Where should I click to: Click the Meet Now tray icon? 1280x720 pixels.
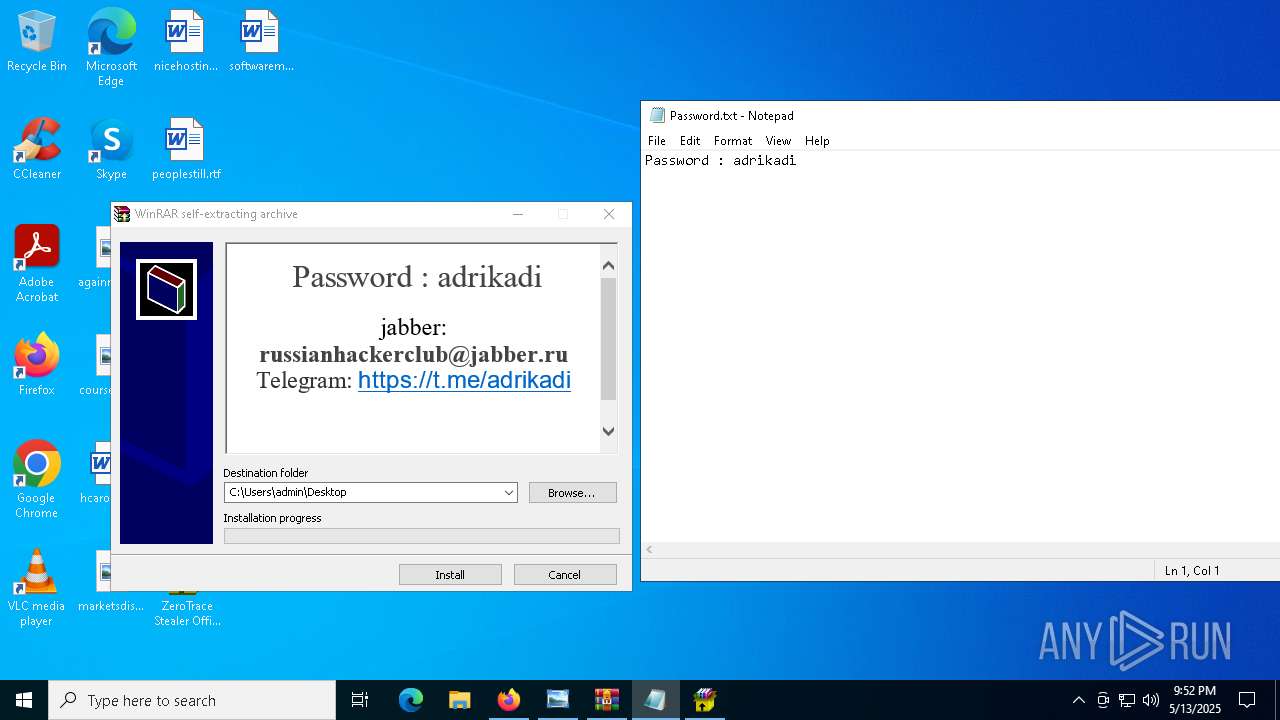point(1103,700)
